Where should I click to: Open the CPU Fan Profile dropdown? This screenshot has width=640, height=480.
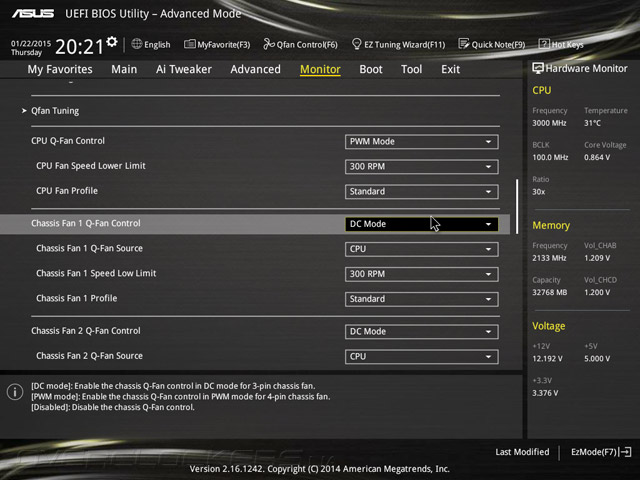(x=422, y=191)
